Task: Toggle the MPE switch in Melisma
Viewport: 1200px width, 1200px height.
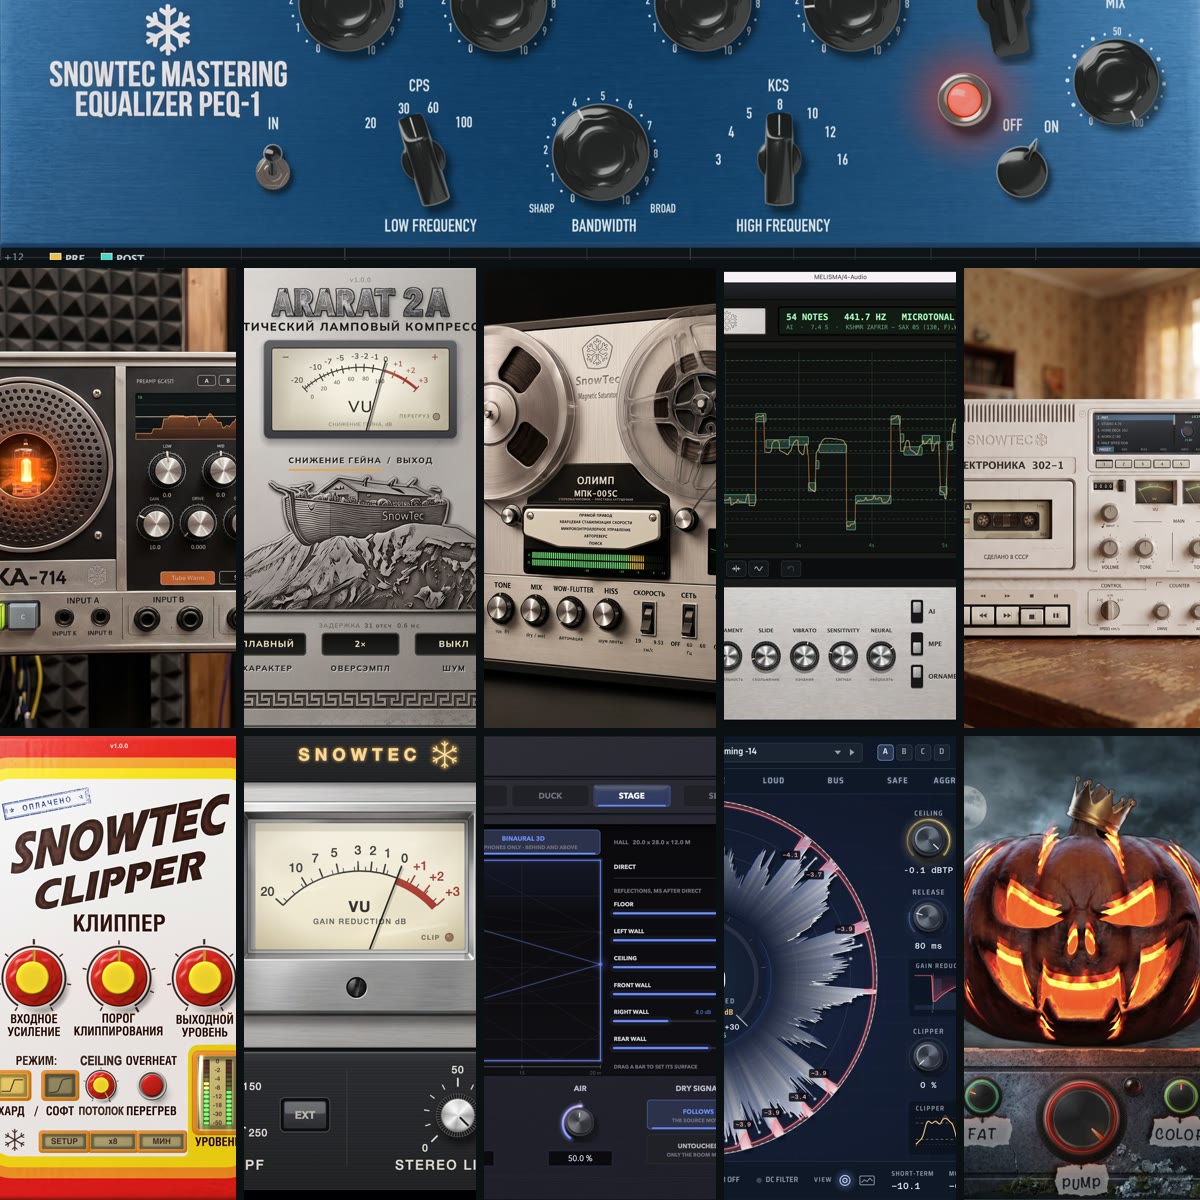Action: (x=916, y=643)
